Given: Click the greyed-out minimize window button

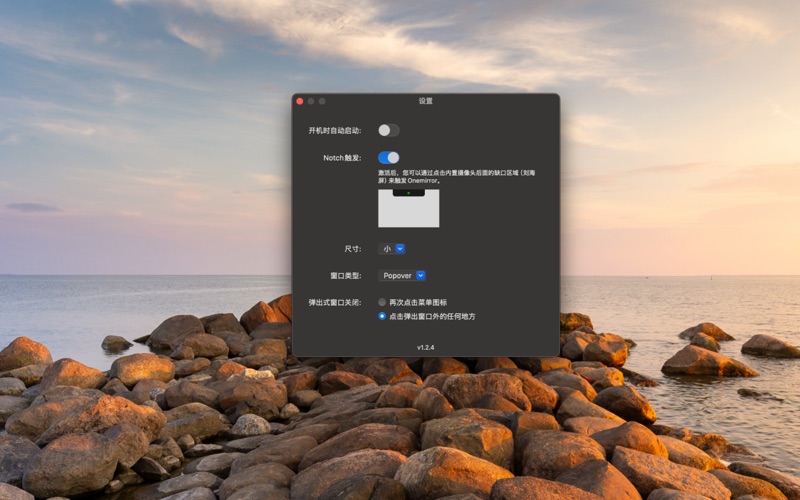Looking at the screenshot, I should coord(311,101).
